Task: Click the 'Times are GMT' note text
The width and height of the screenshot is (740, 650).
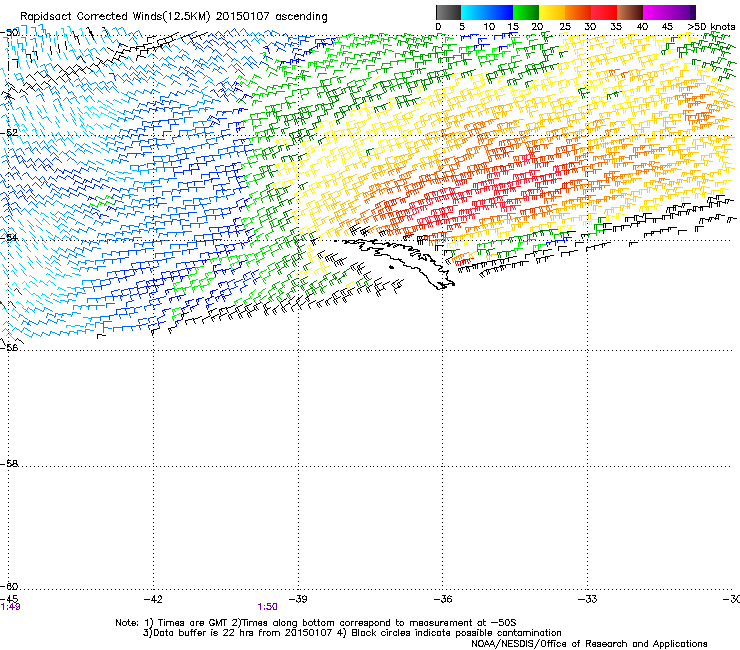Action: tap(193, 623)
